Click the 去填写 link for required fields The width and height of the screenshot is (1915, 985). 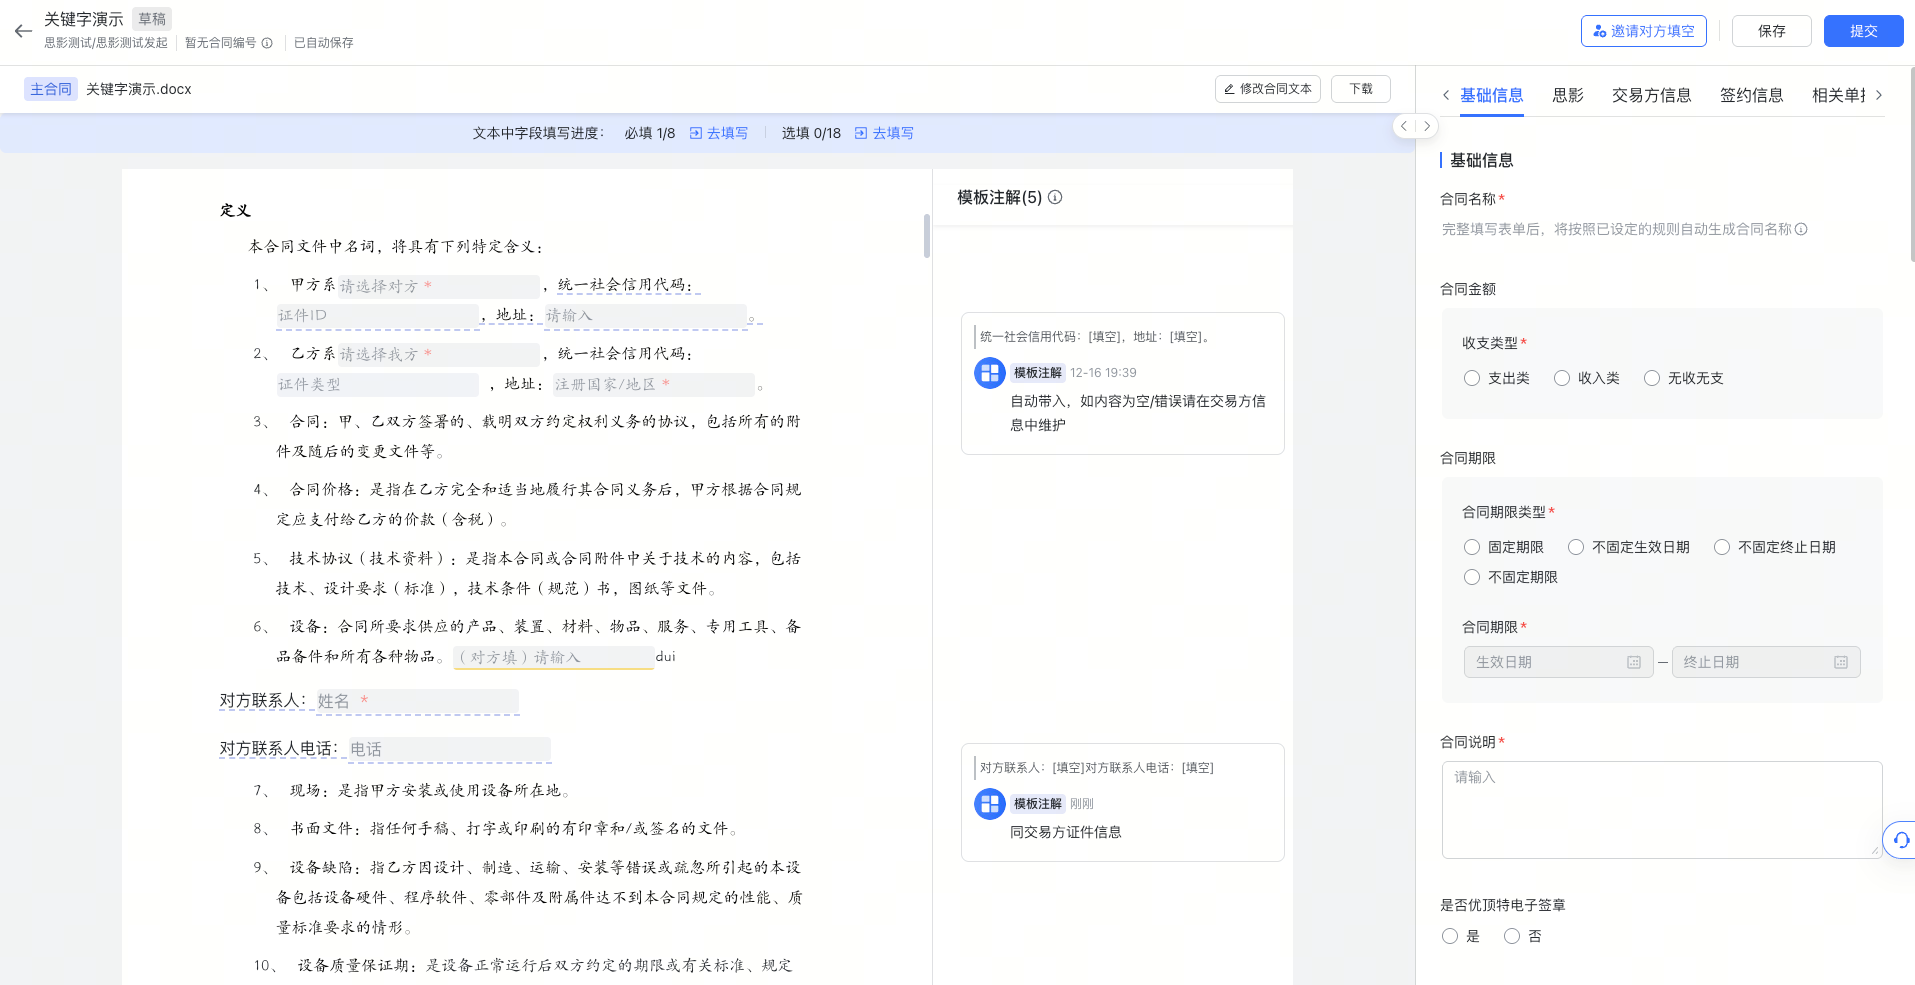(726, 132)
